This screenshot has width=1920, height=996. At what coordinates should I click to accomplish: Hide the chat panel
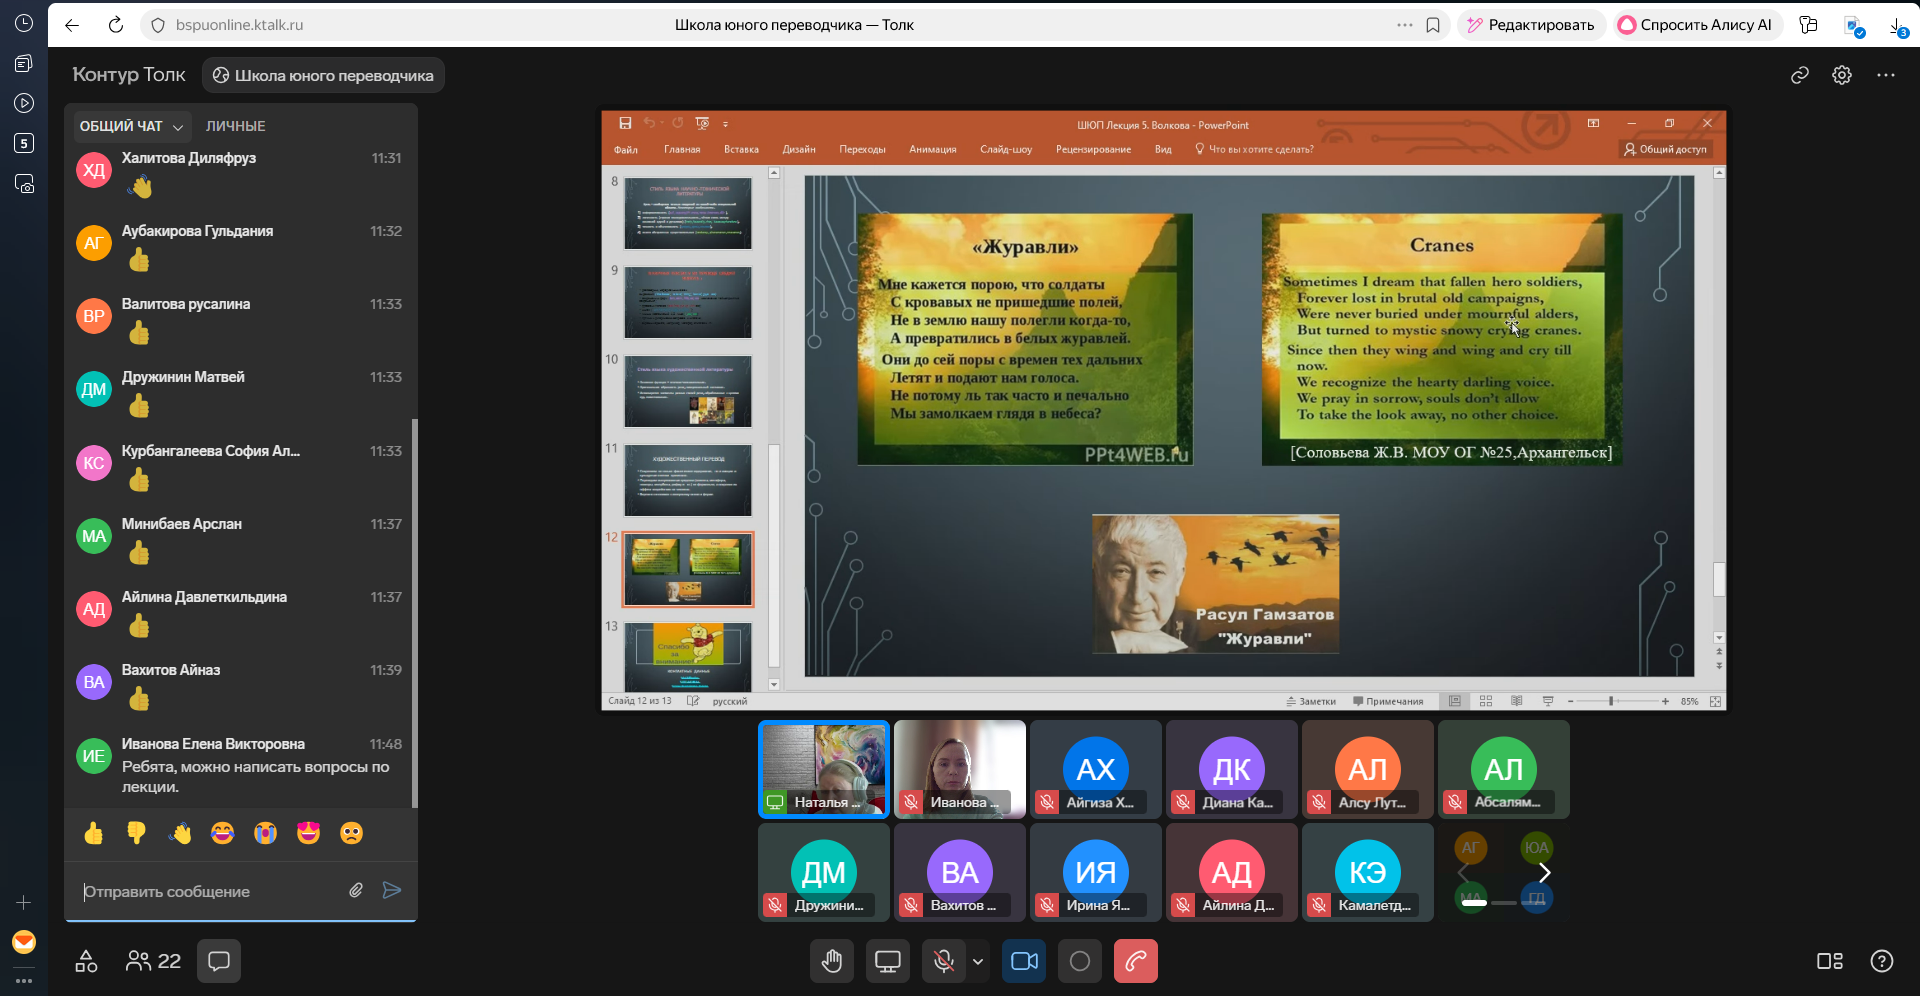pyautogui.click(x=218, y=961)
